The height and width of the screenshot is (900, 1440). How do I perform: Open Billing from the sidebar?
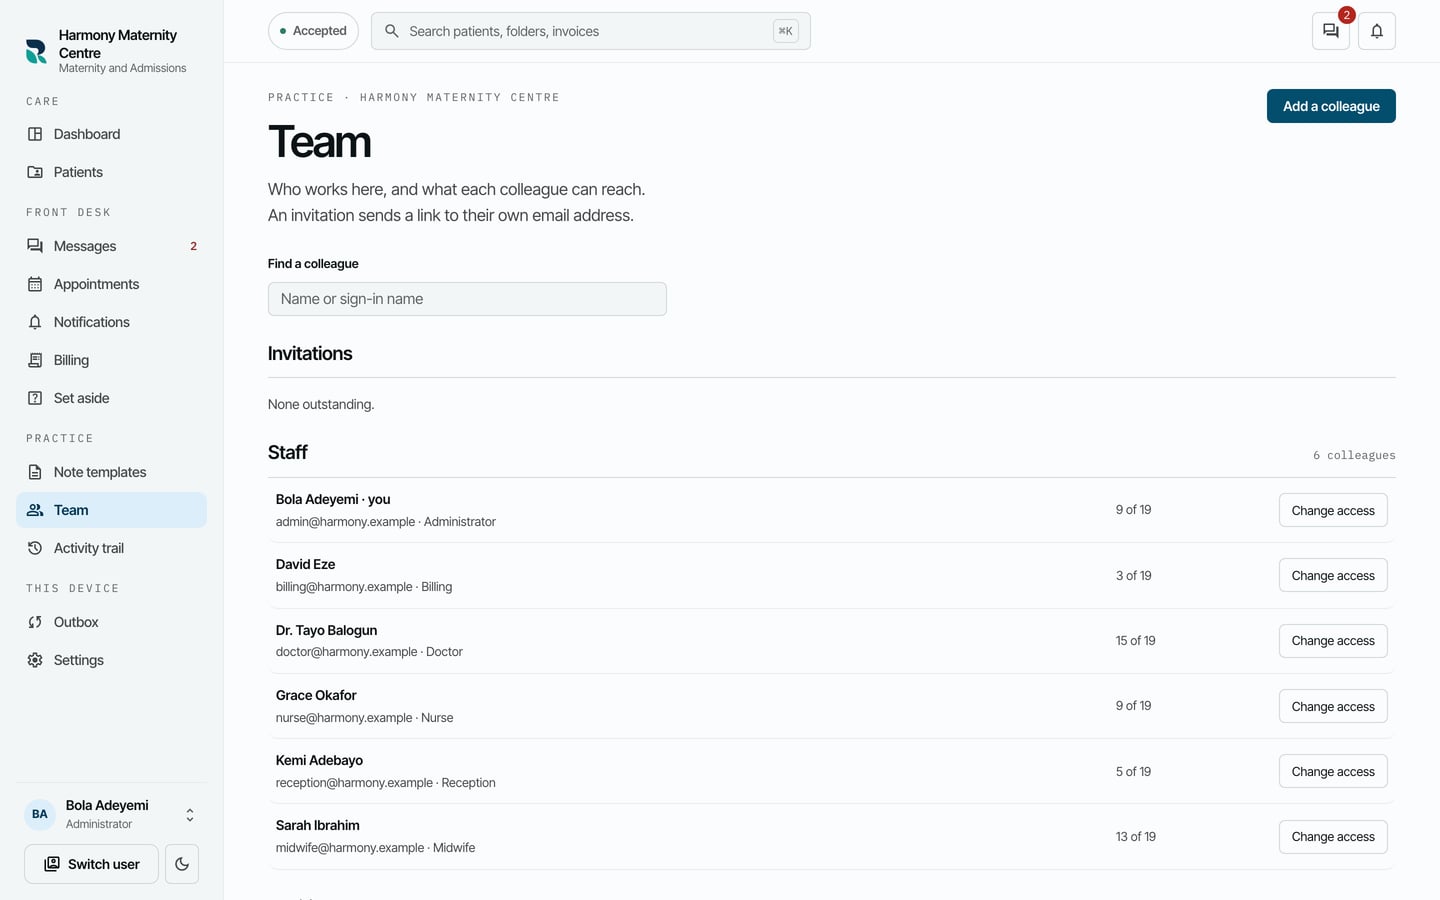[x=112, y=360]
